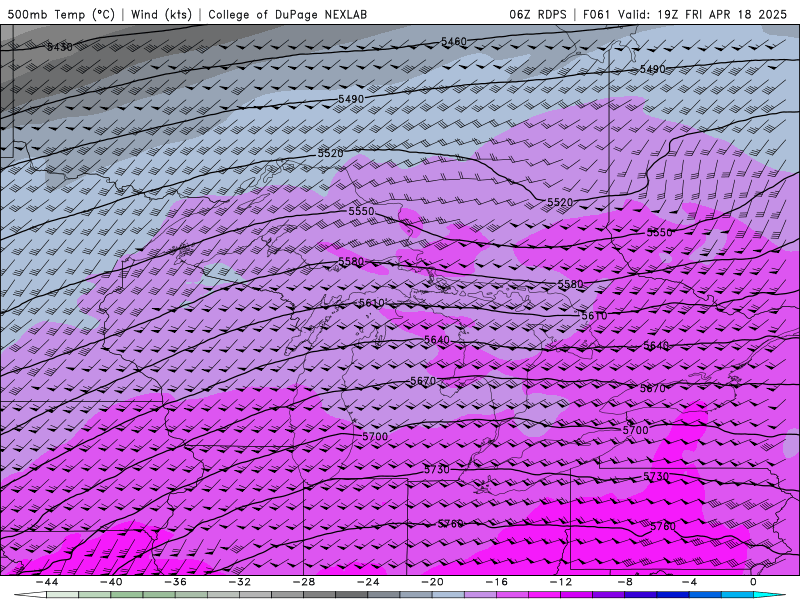Click the -16 color scale label
Image resolution: width=800 pixels, height=600 pixels.
coord(496,582)
